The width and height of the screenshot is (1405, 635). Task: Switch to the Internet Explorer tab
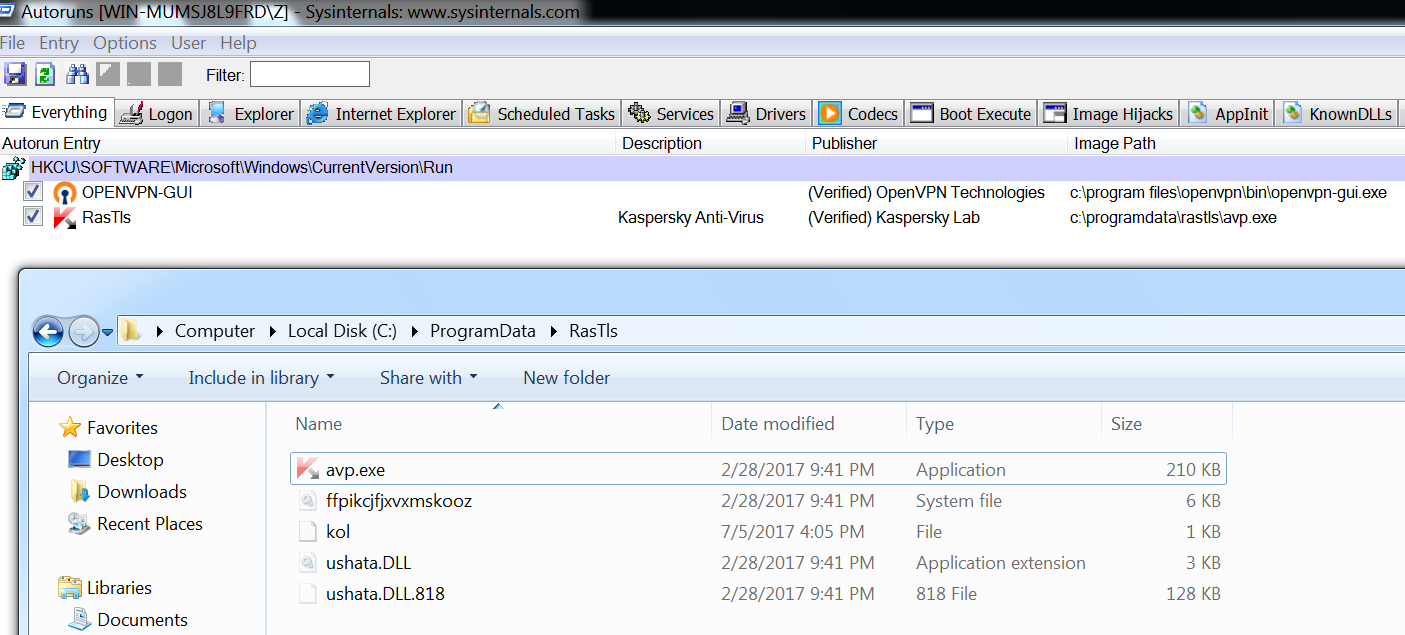point(381,114)
